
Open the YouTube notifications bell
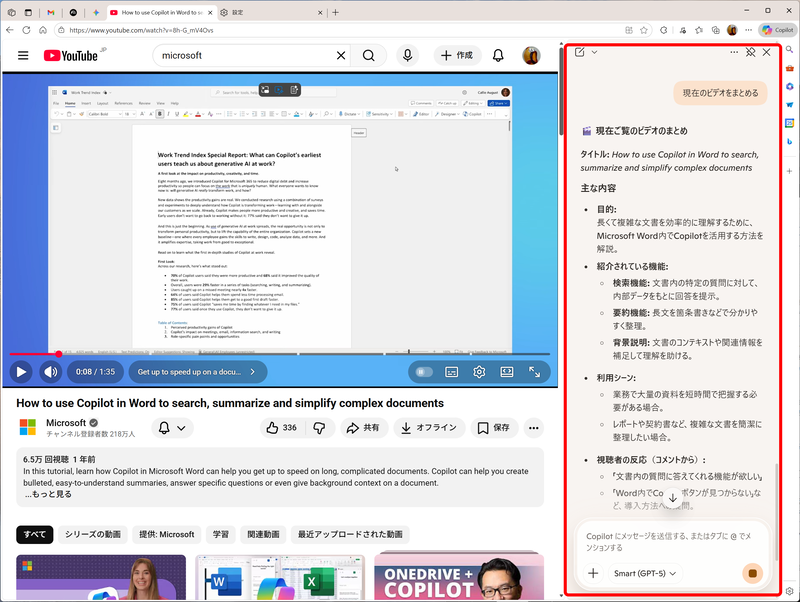[497, 57]
